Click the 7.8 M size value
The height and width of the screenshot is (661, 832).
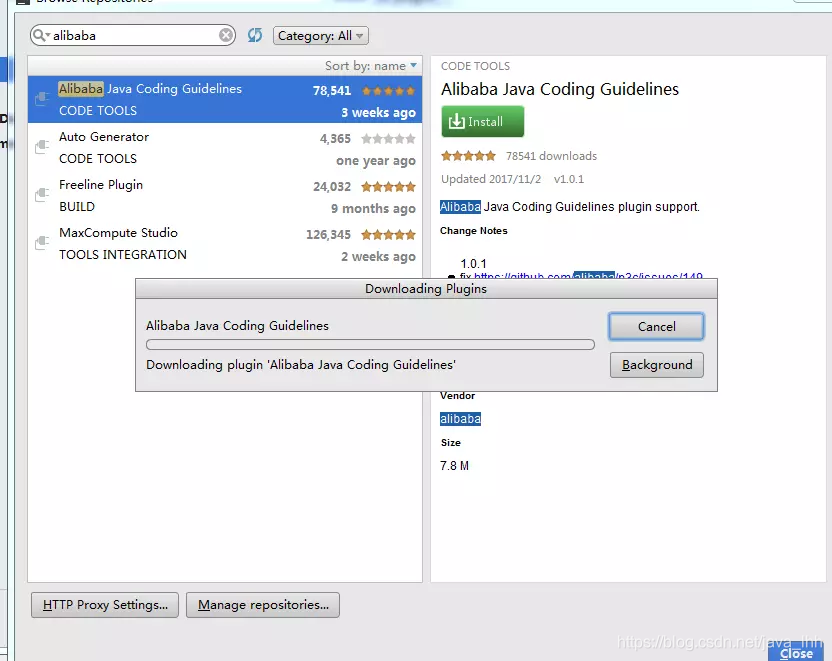click(455, 466)
